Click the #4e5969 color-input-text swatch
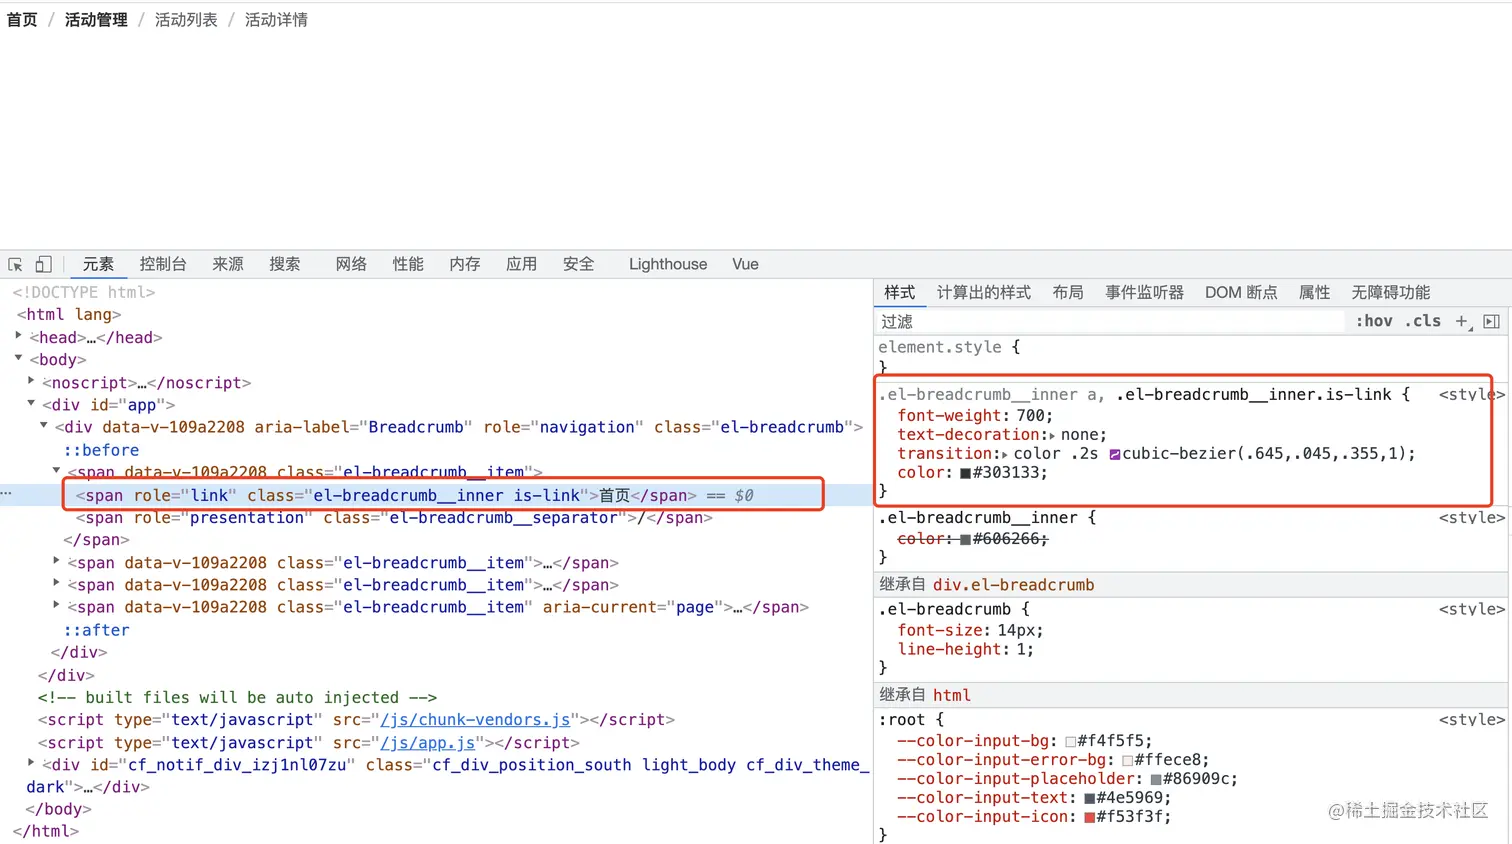 point(1090,798)
